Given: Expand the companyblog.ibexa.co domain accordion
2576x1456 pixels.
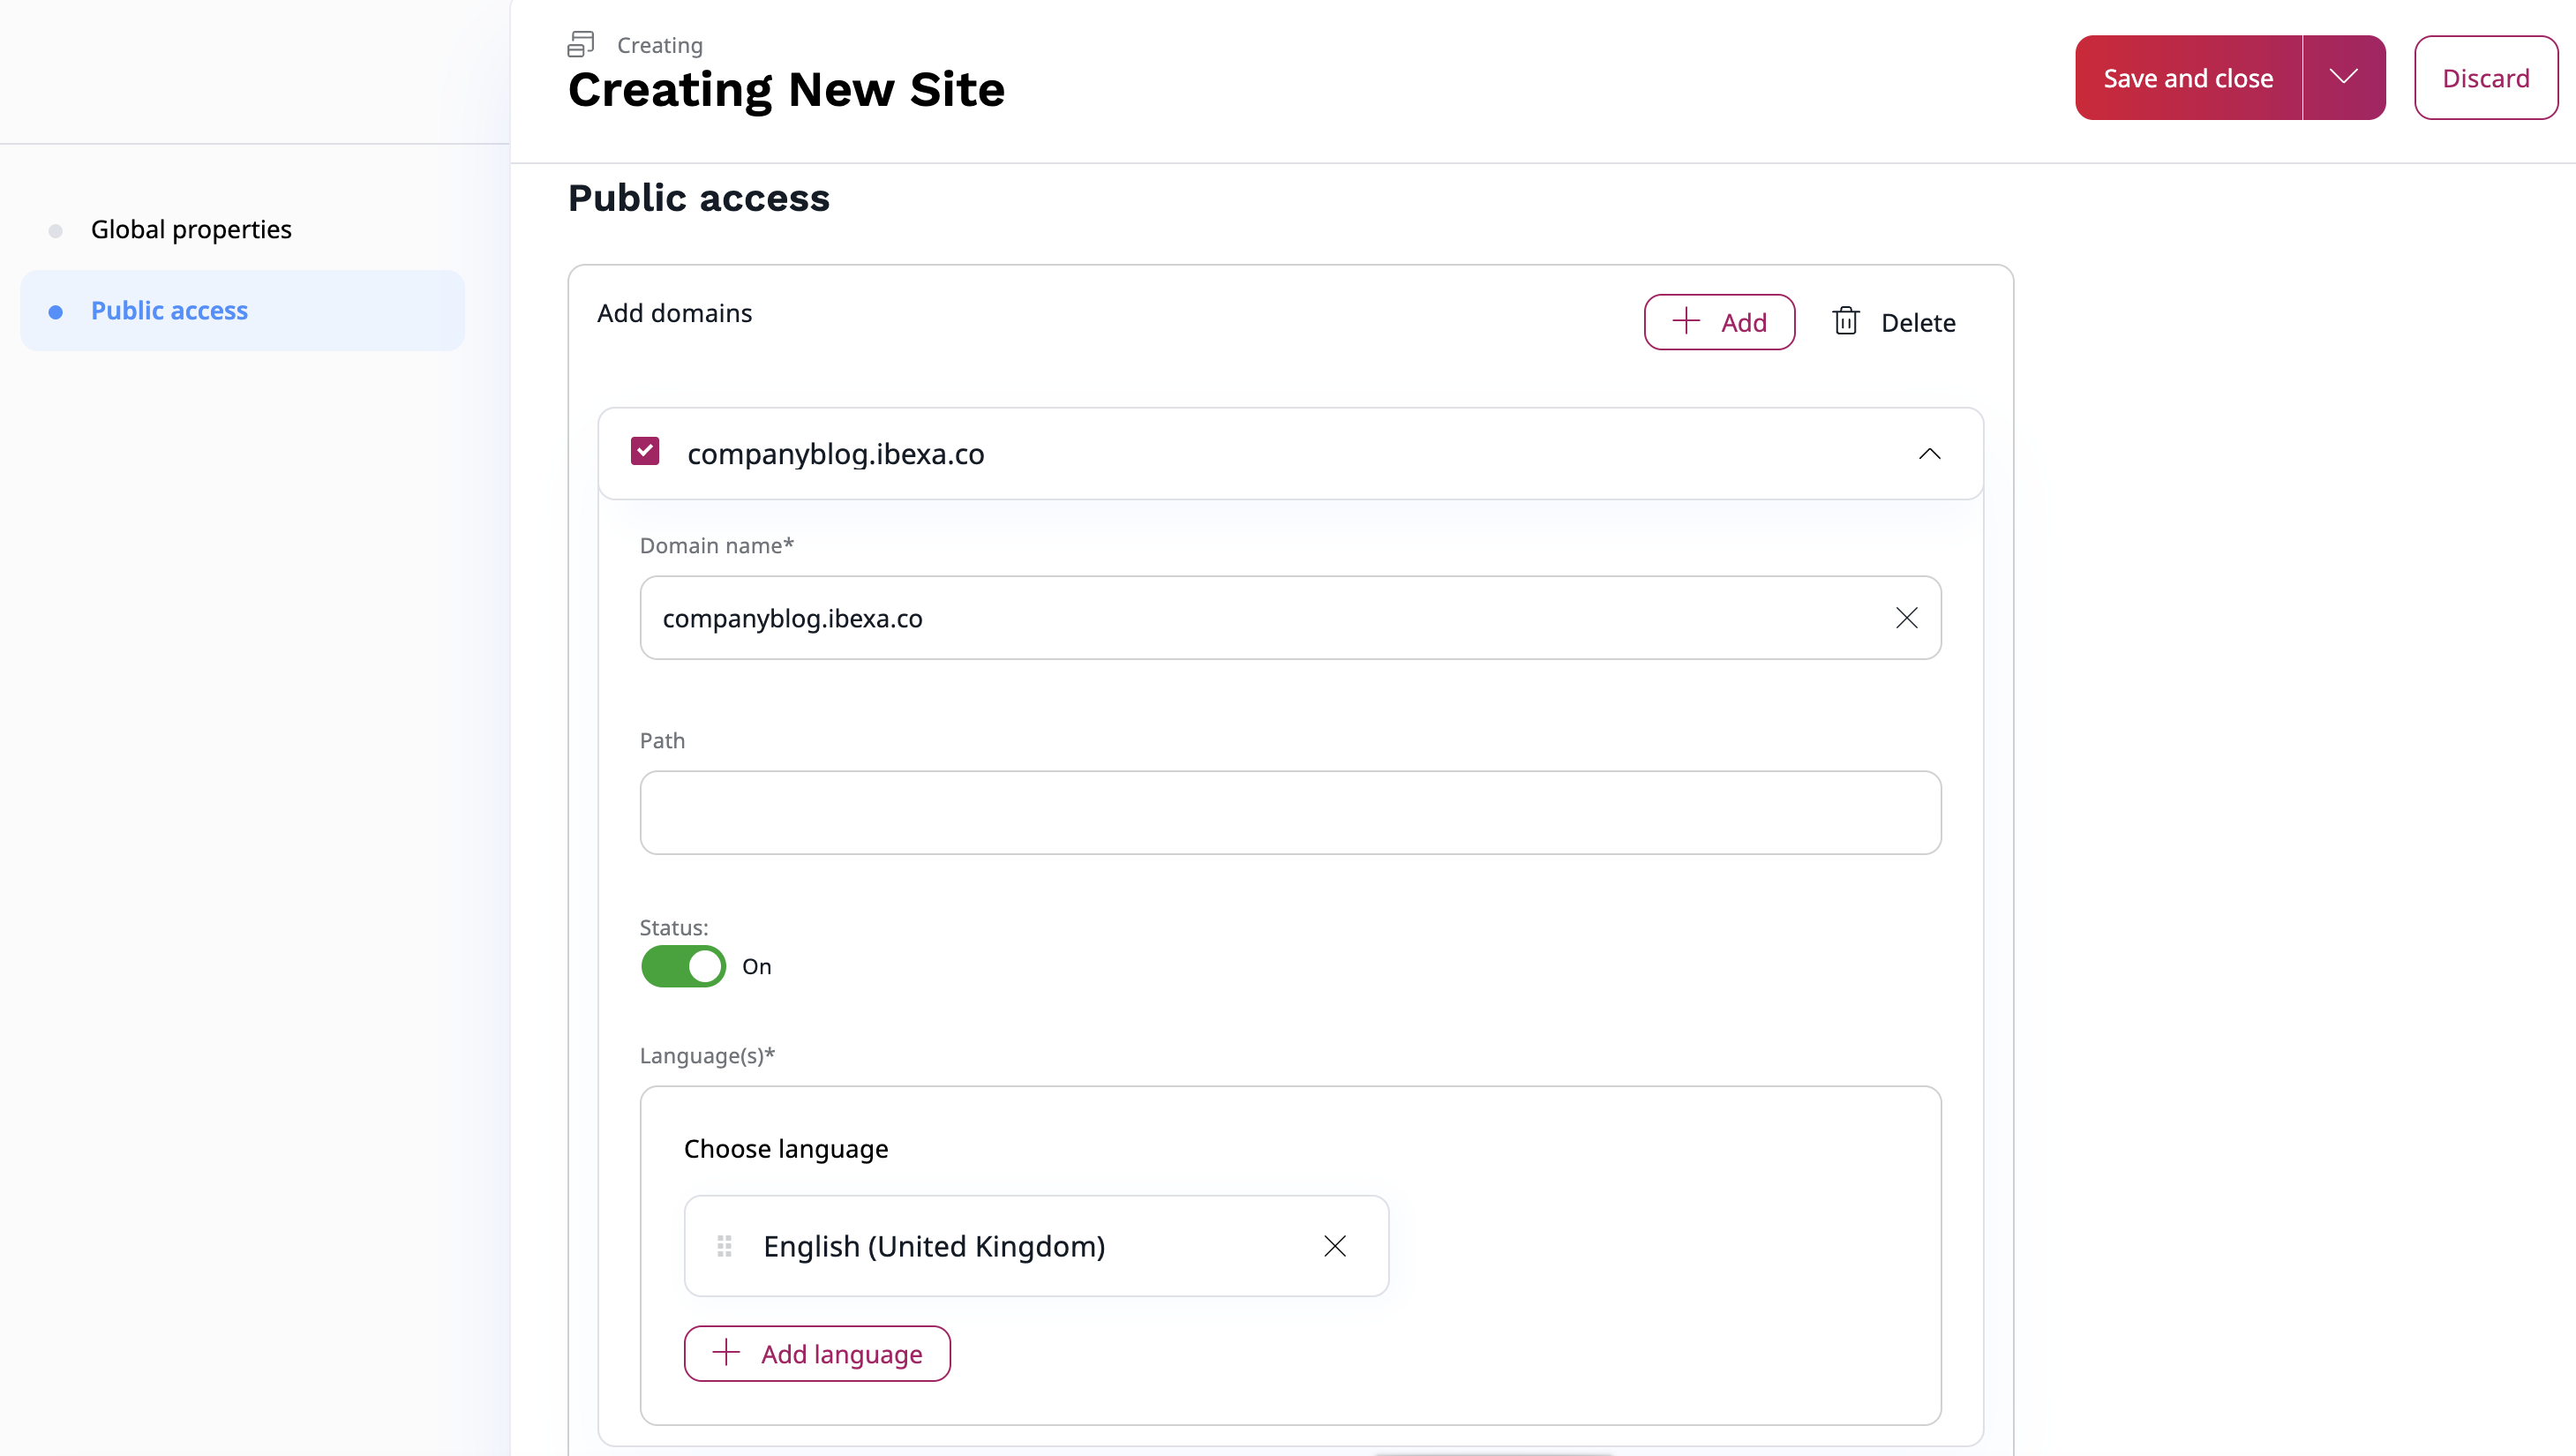Looking at the screenshot, I should click(x=1930, y=453).
